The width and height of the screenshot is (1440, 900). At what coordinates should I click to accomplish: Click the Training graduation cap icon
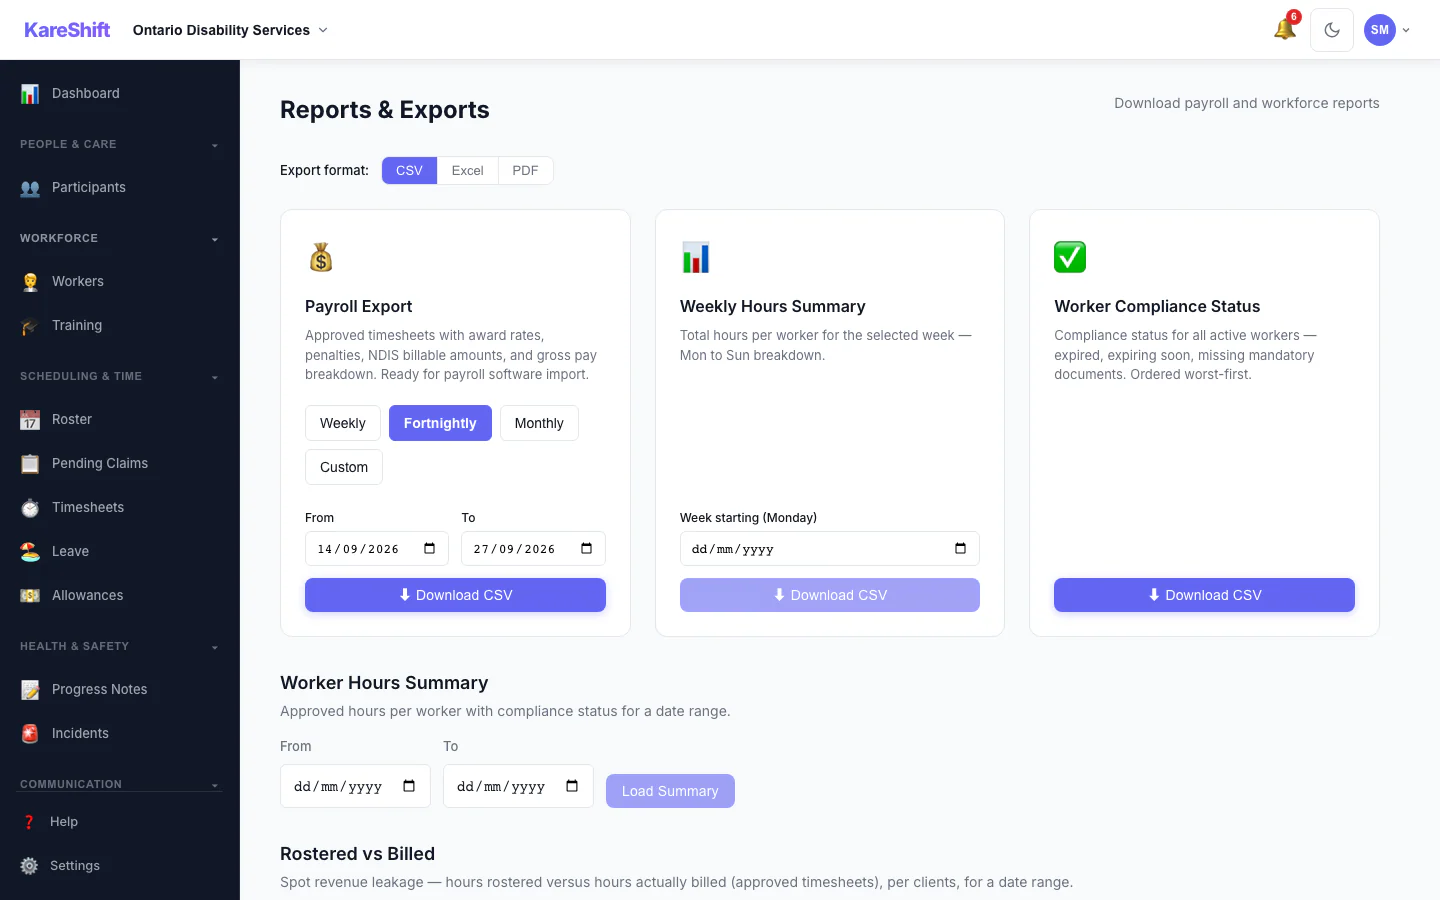click(30, 325)
